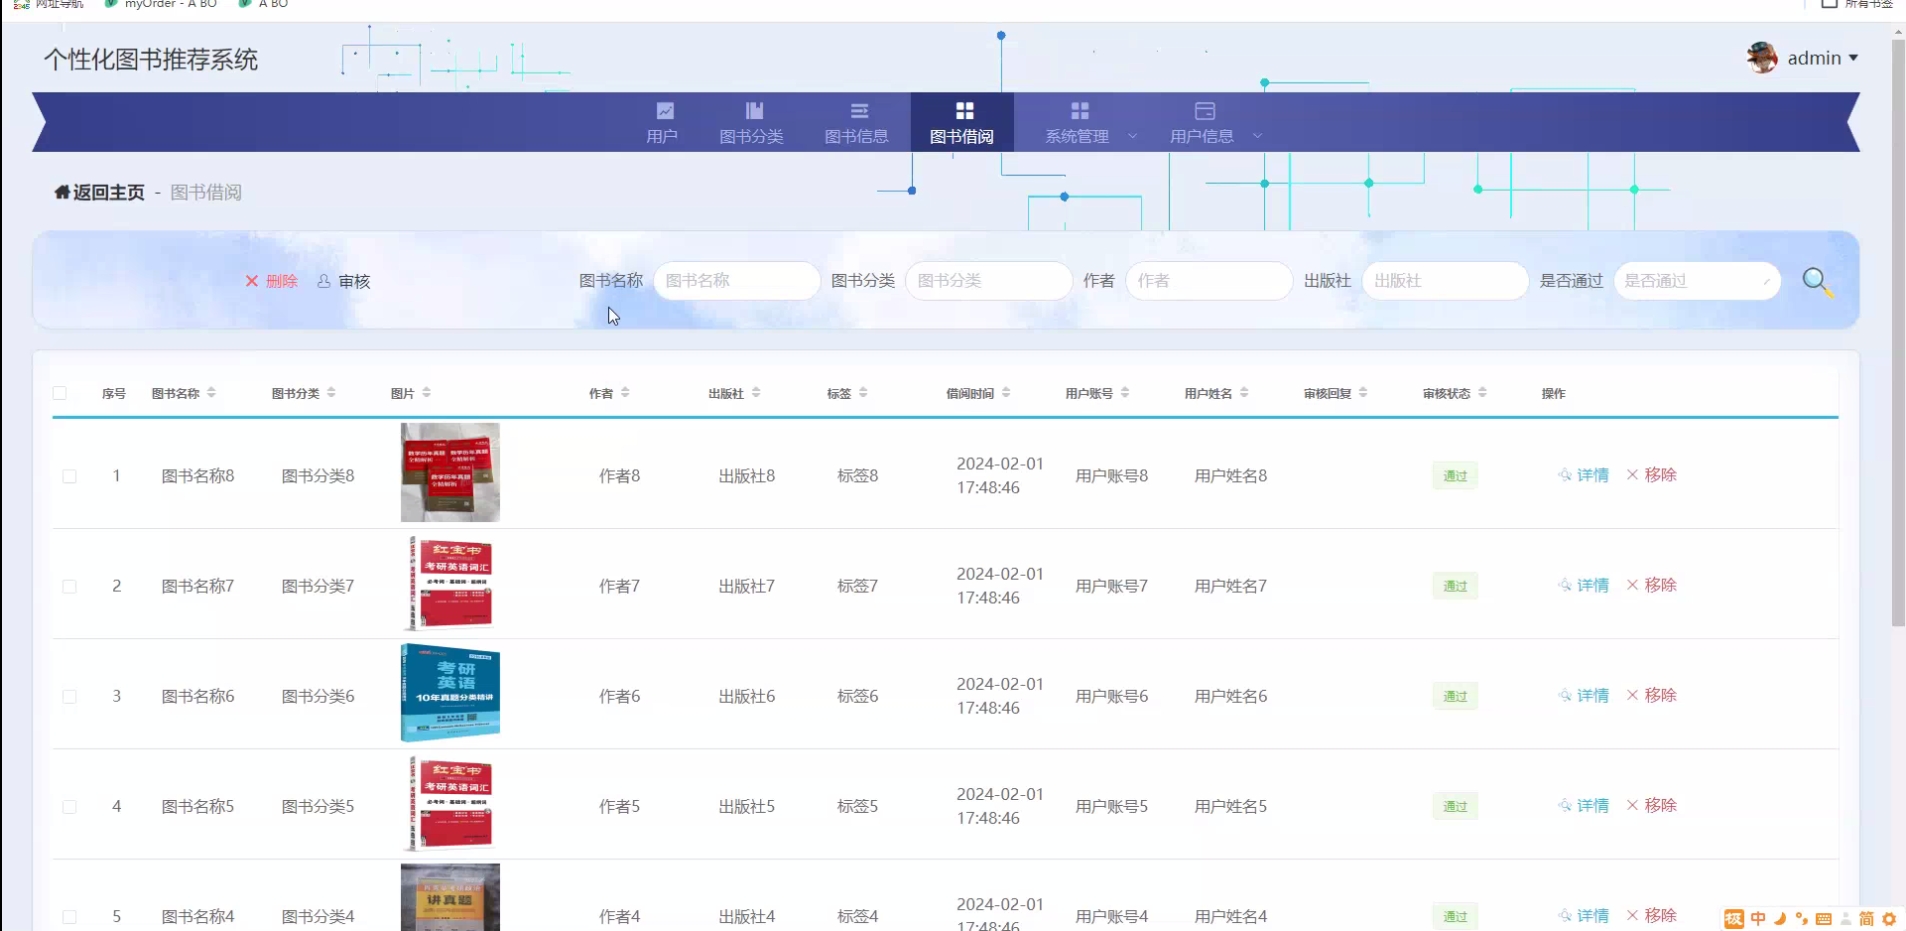1906x931 pixels.
Task: Open the admin account dropdown
Action: [x=1822, y=58]
